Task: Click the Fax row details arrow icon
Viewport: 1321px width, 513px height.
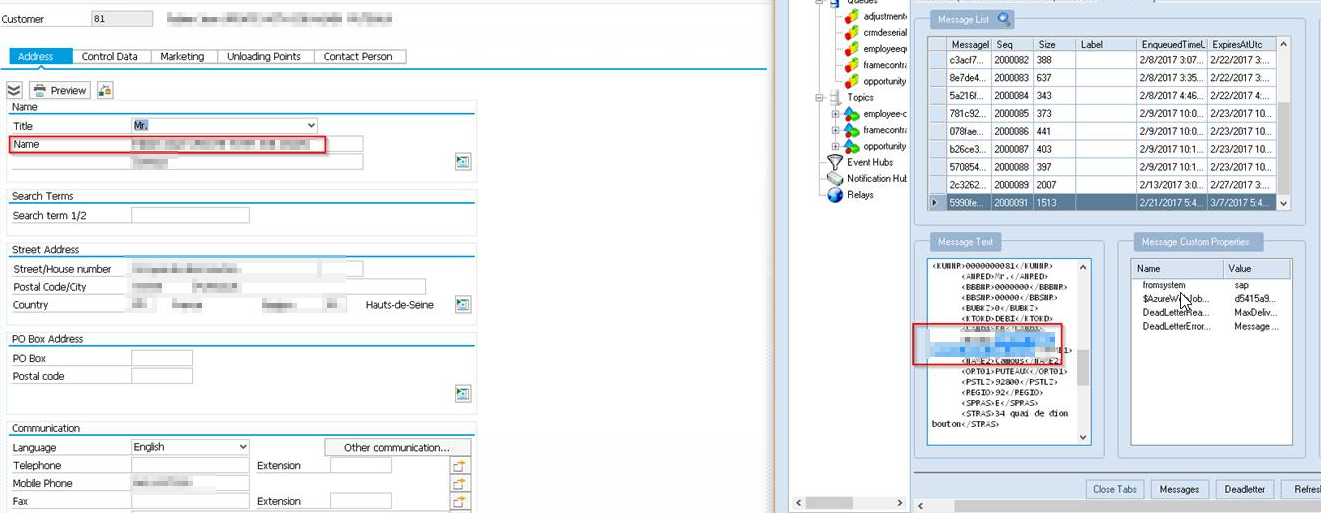Action: pyautogui.click(x=461, y=502)
